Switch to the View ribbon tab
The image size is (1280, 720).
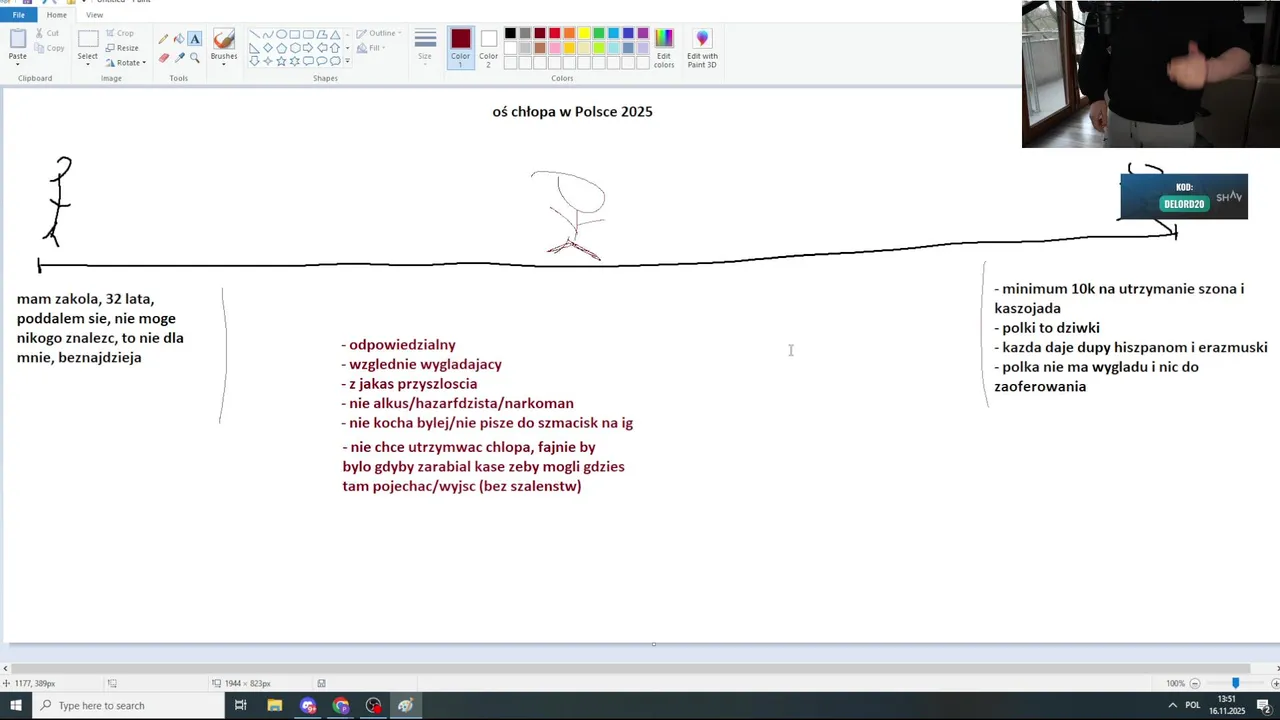[x=94, y=15]
